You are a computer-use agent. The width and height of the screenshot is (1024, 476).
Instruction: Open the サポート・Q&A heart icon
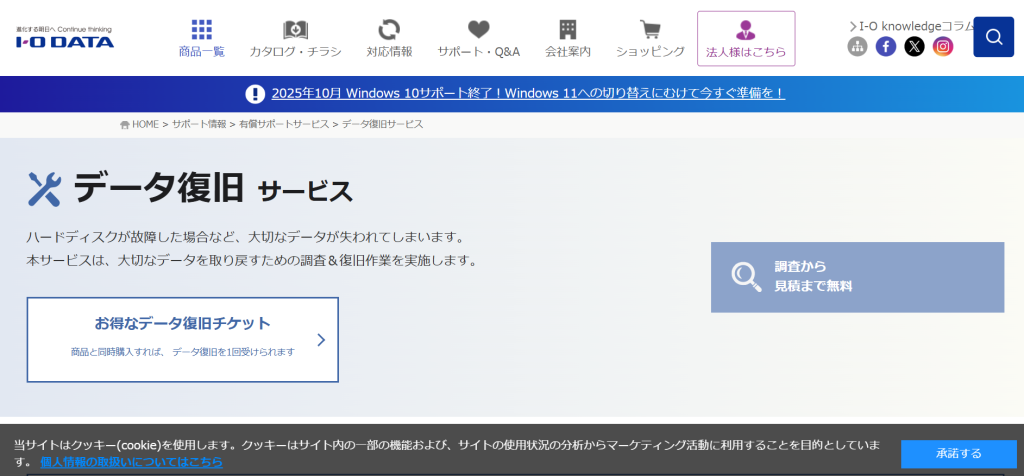[x=479, y=29]
